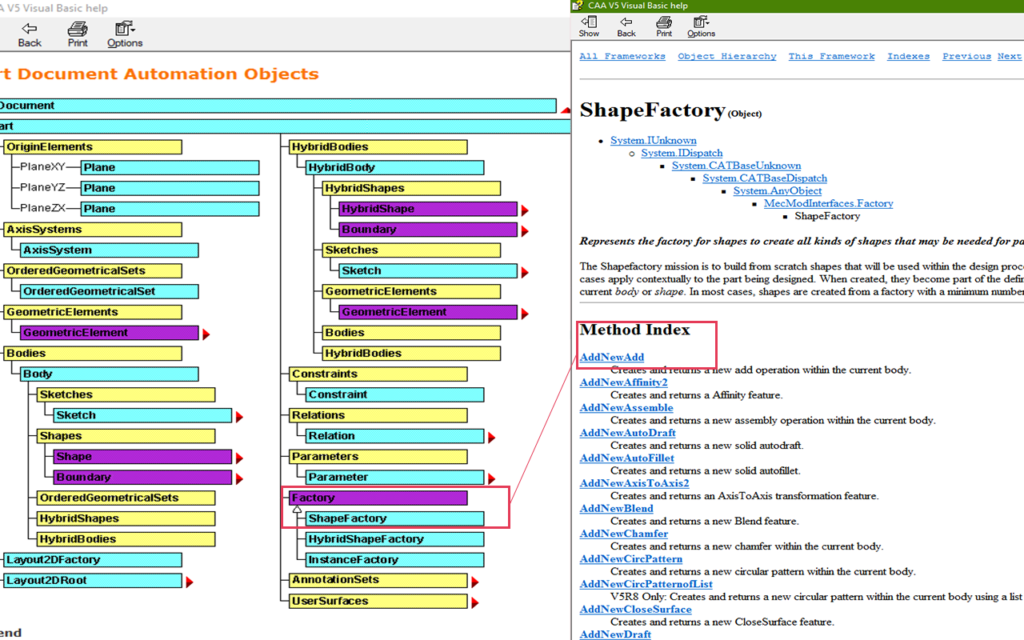Open System.IUnknown link
1024x640 pixels.
click(653, 140)
